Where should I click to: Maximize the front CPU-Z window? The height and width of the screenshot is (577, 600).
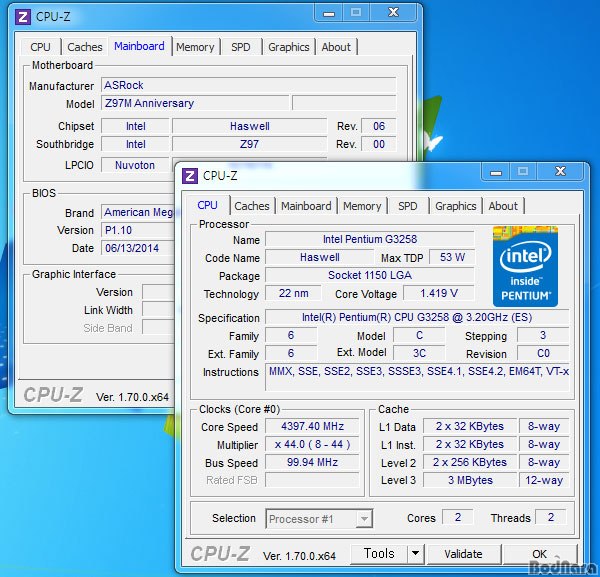(x=523, y=172)
